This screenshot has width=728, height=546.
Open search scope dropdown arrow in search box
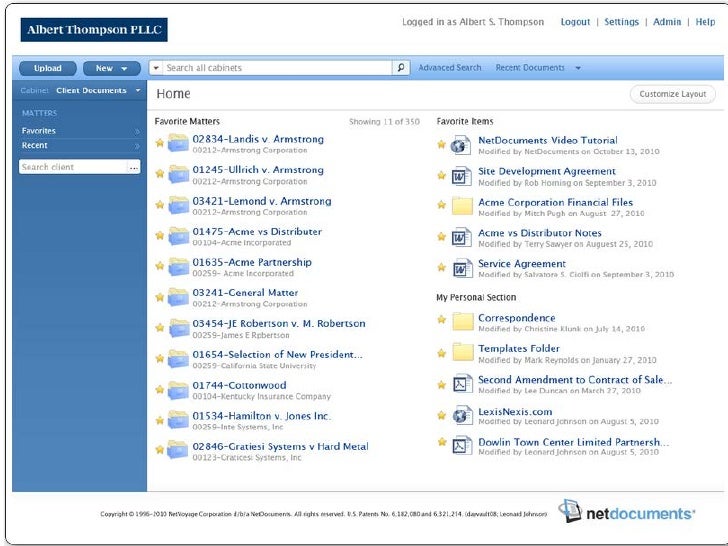[x=156, y=68]
